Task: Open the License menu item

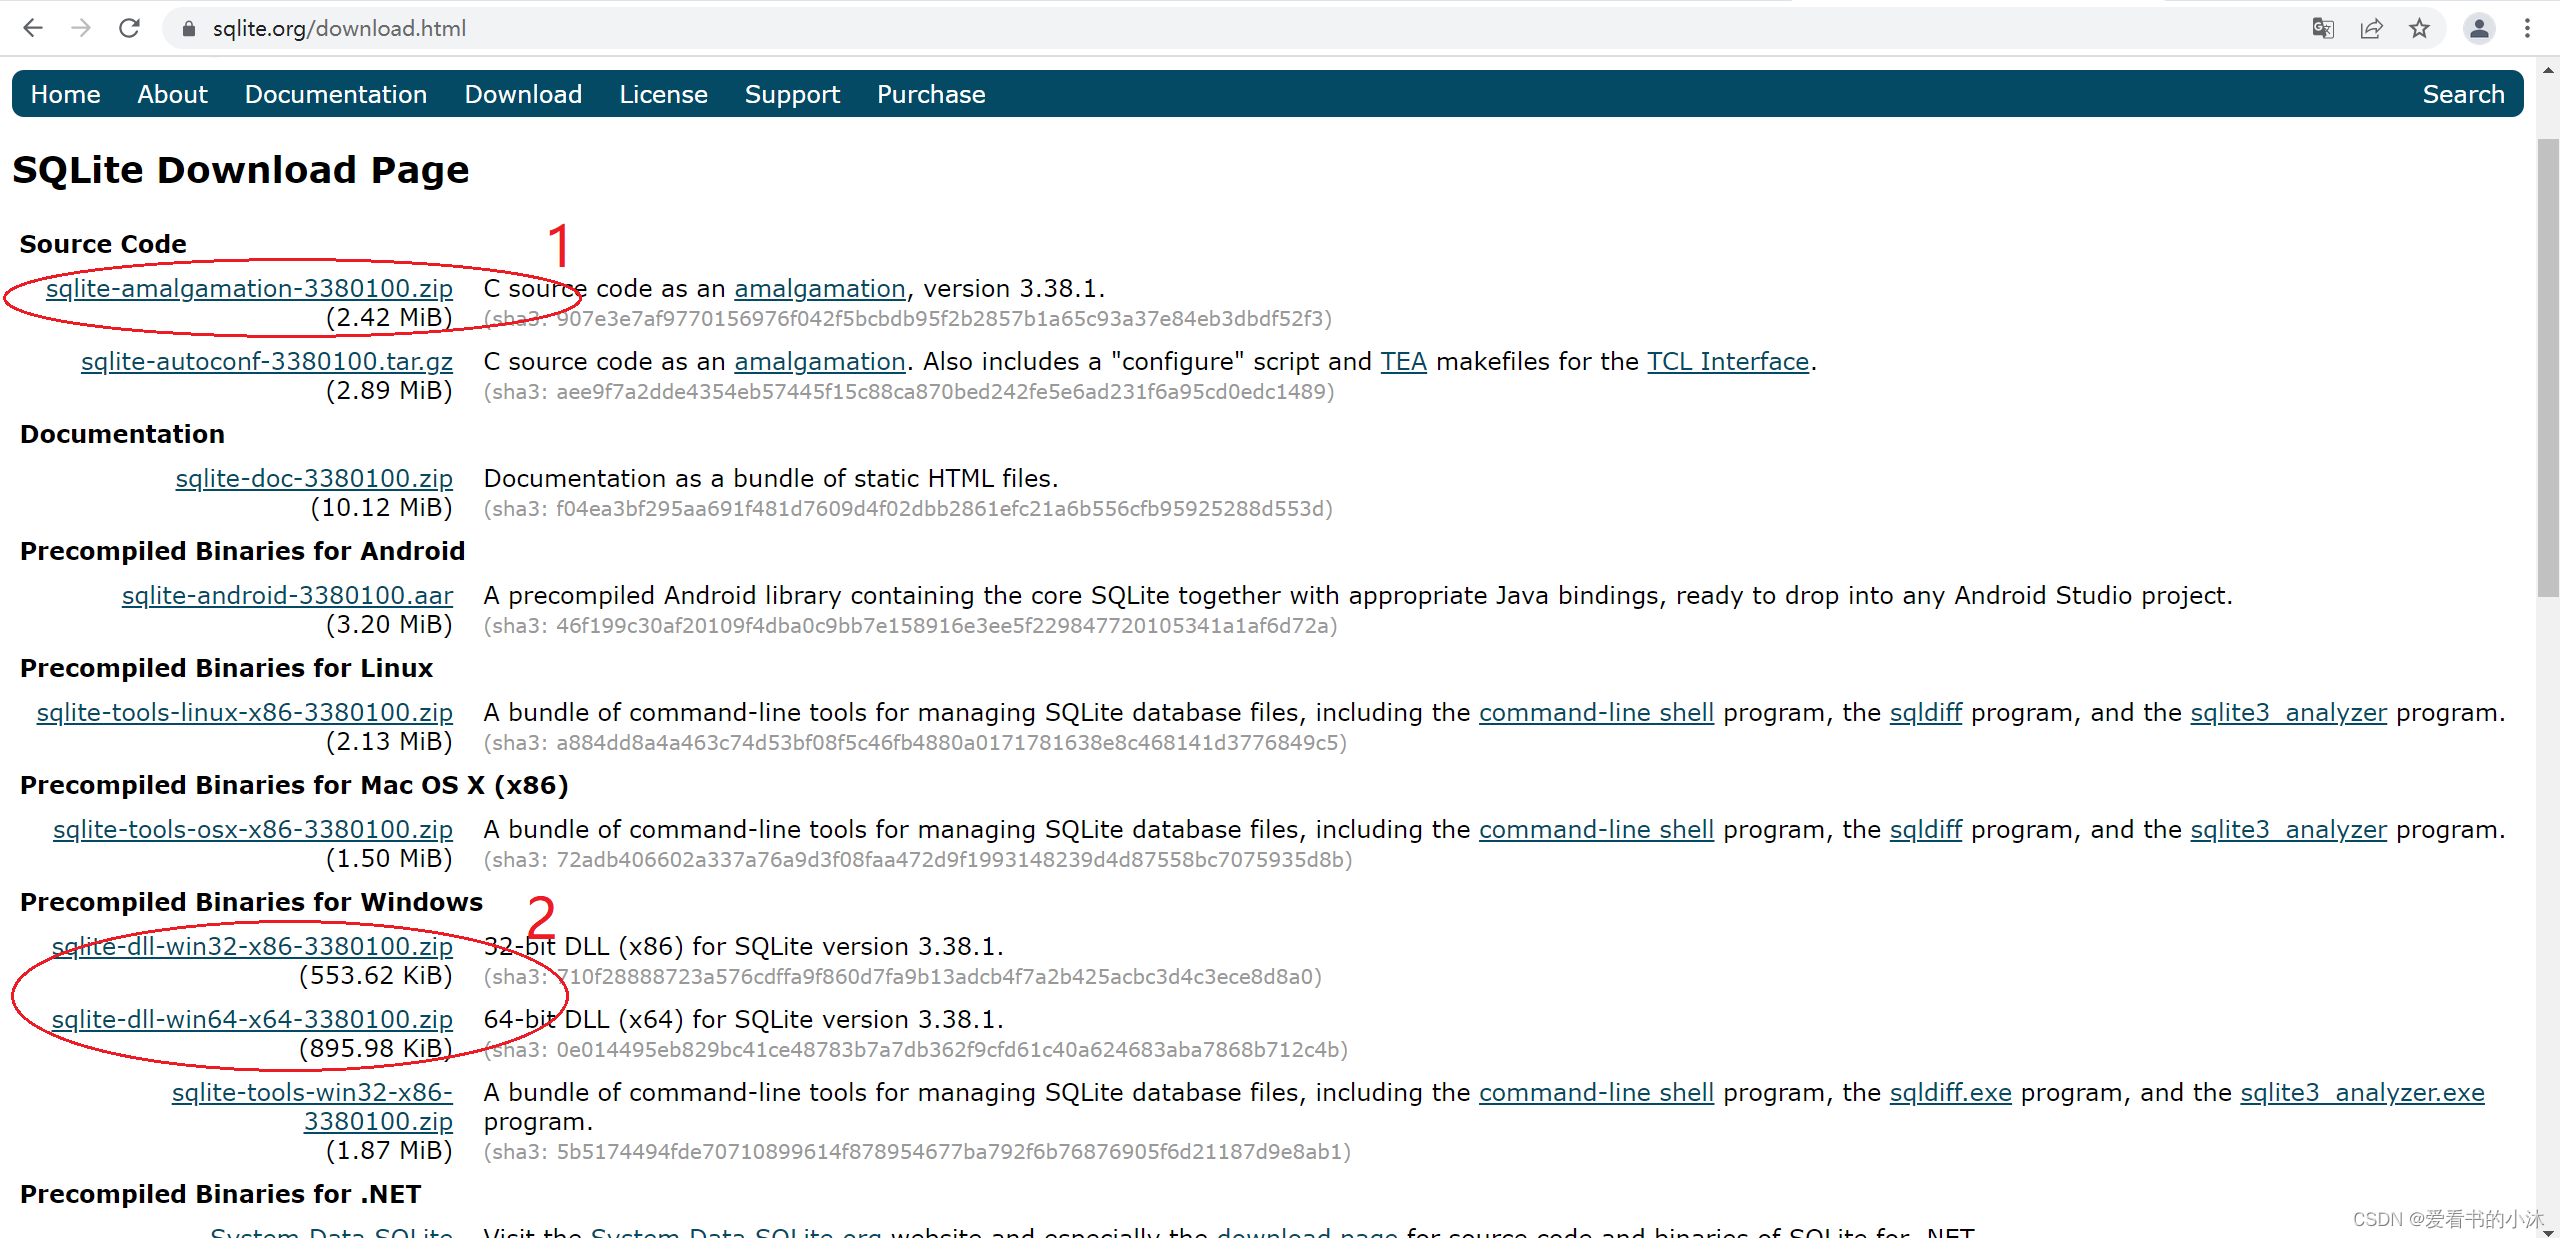Action: point(663,94)
